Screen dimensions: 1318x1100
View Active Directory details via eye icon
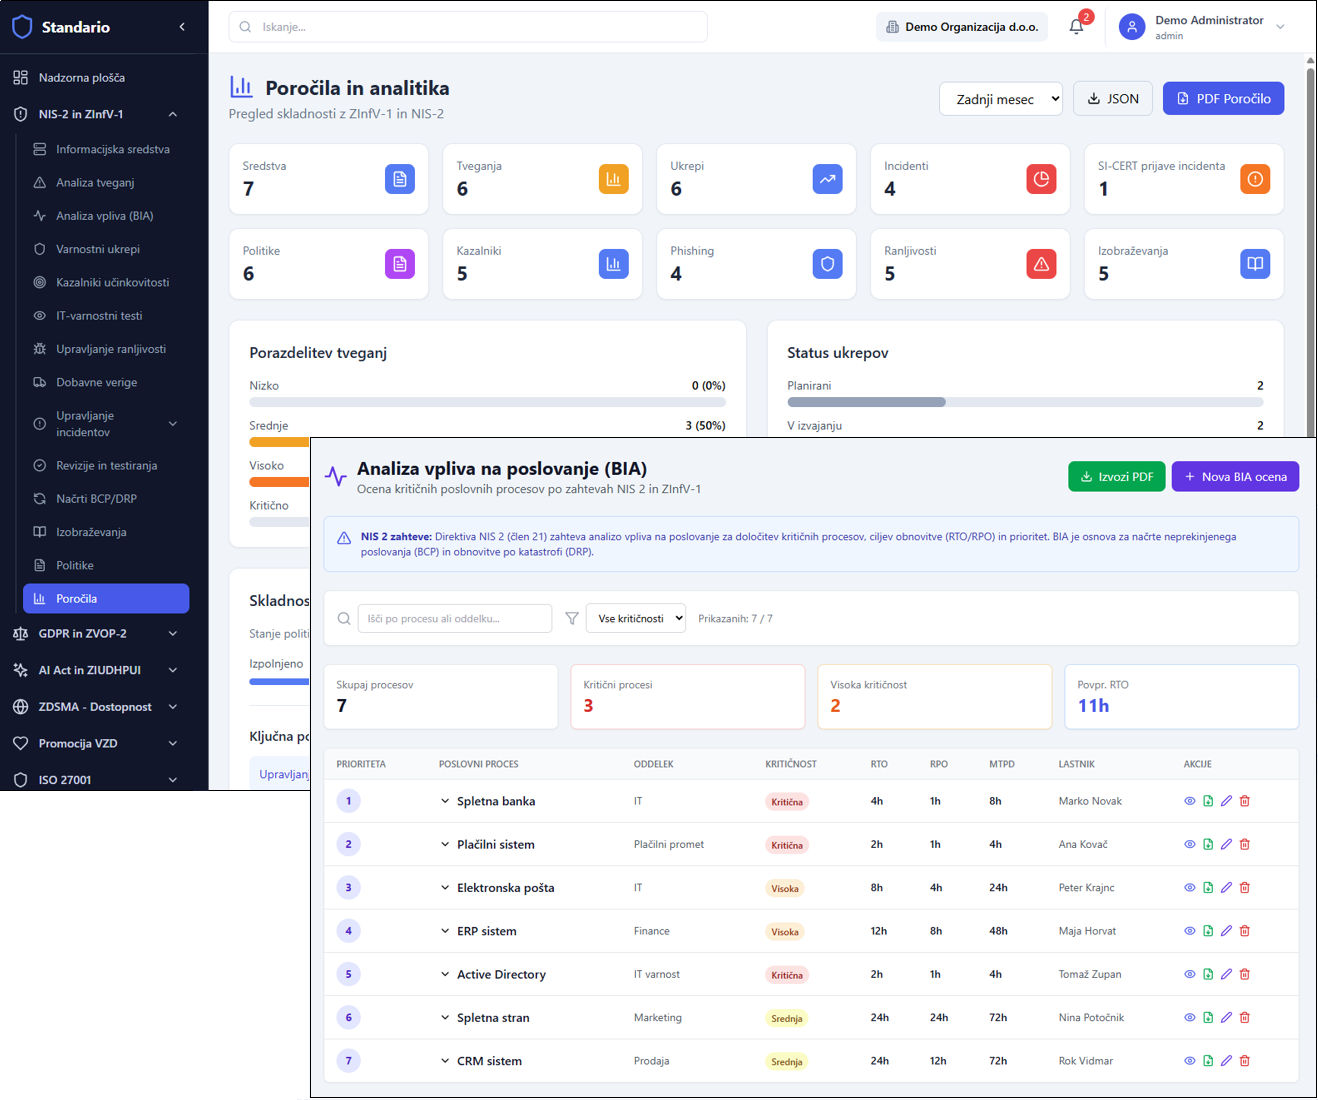point(1190,974)
